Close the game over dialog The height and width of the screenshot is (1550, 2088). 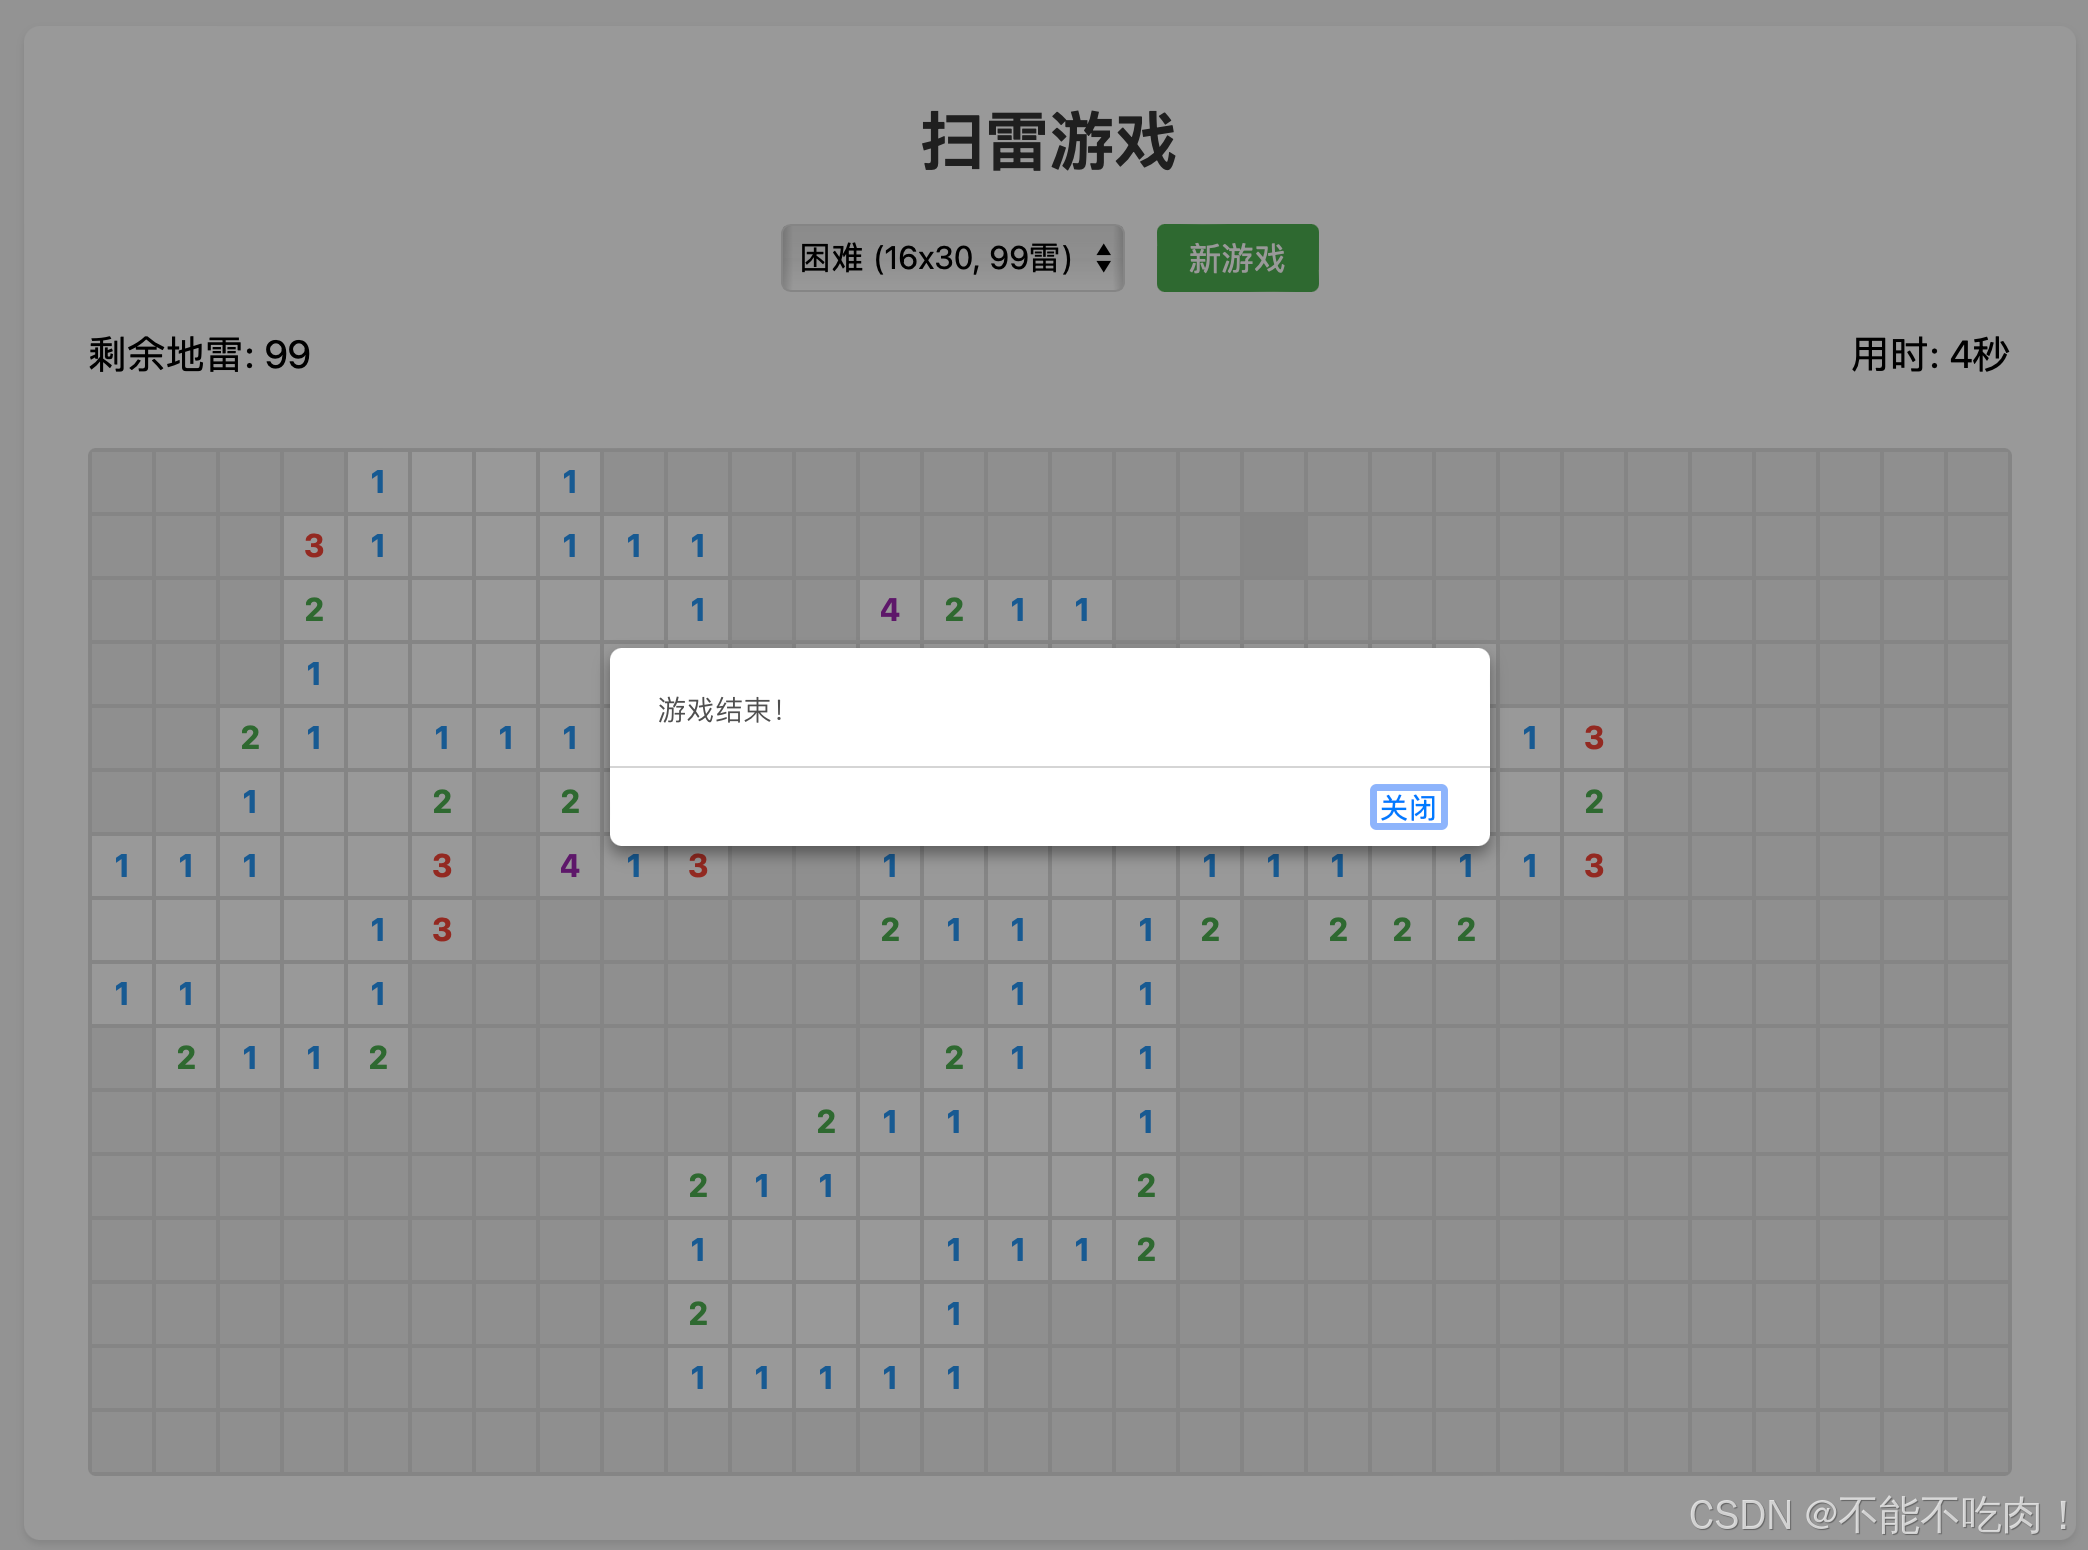[x=1408, y=807]
